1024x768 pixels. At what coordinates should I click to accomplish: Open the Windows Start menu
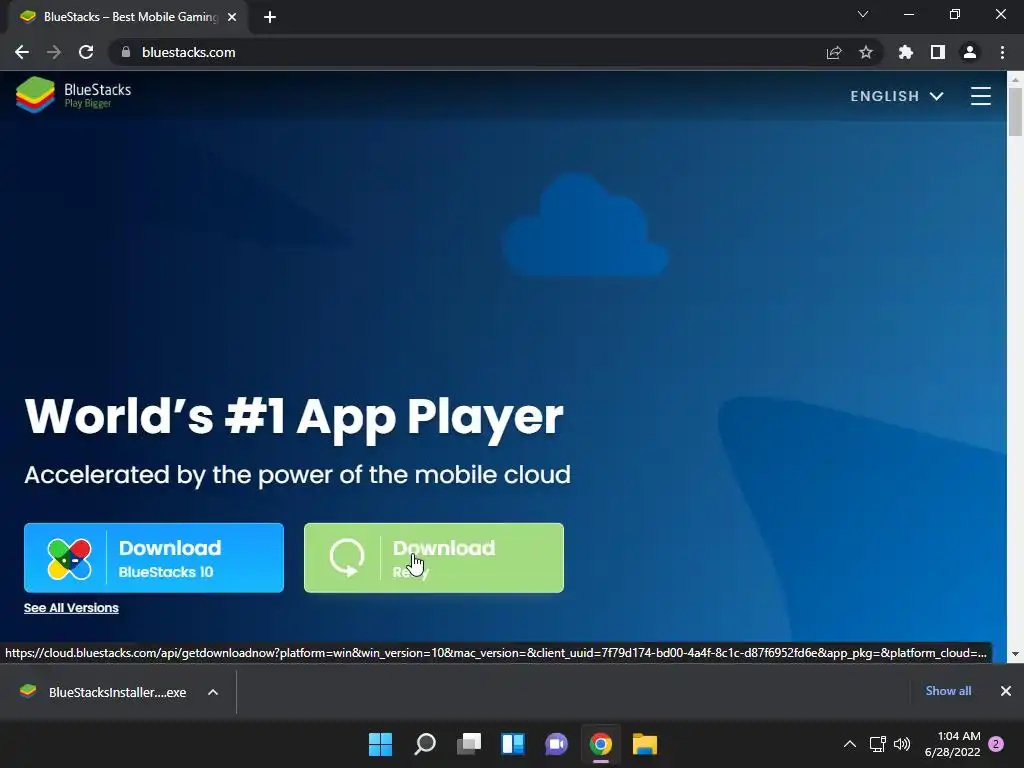pos(381,744)
